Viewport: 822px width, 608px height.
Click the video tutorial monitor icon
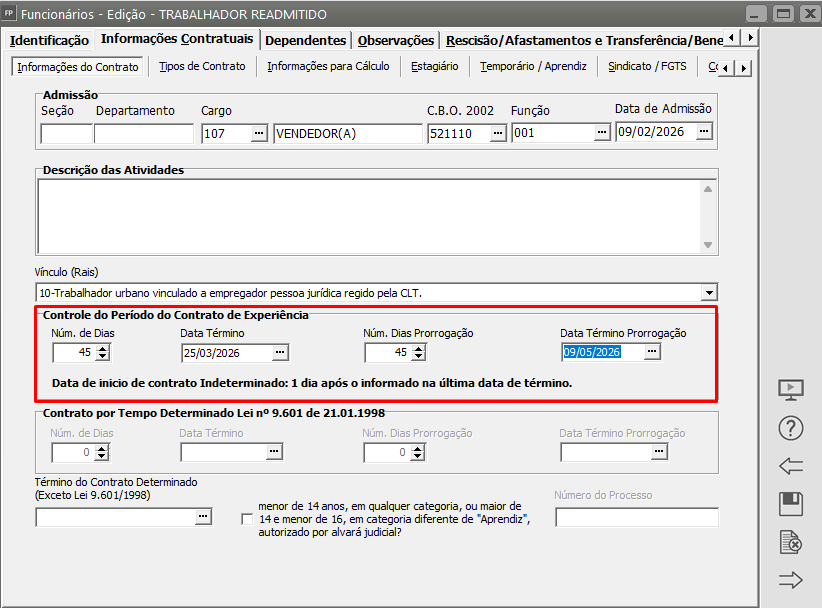pyautogui.click(x=791, y=390)
